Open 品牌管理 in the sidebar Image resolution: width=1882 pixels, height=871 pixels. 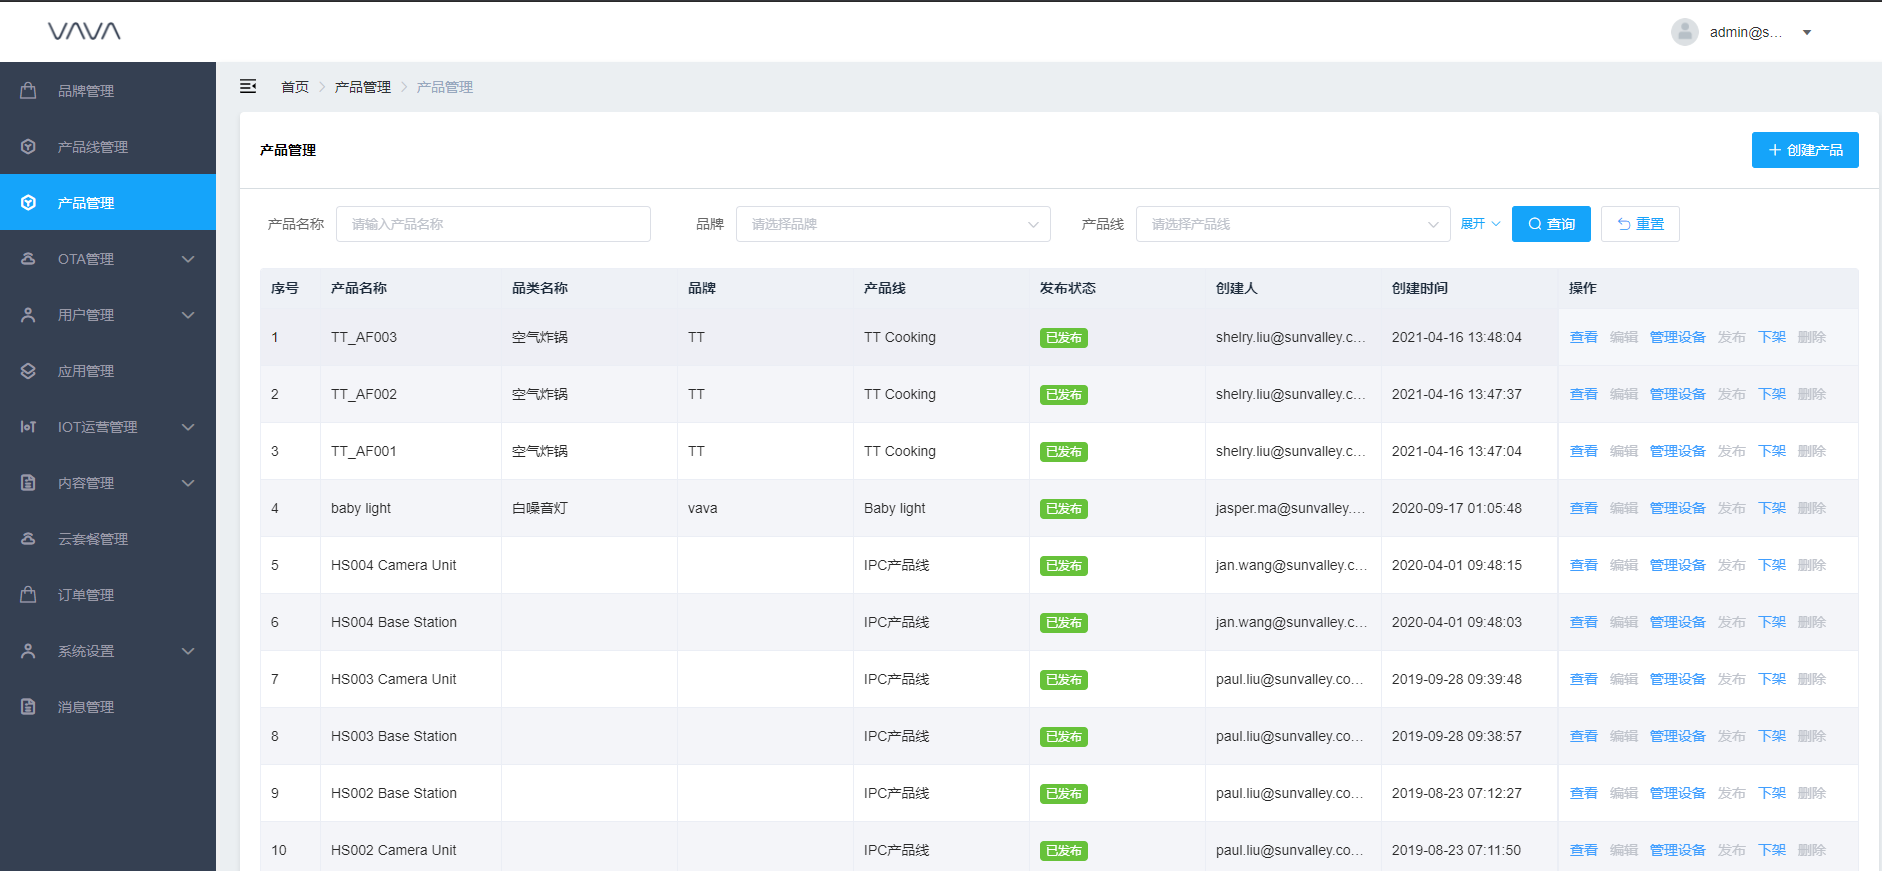pyautogui.click(x=108, y=91)
